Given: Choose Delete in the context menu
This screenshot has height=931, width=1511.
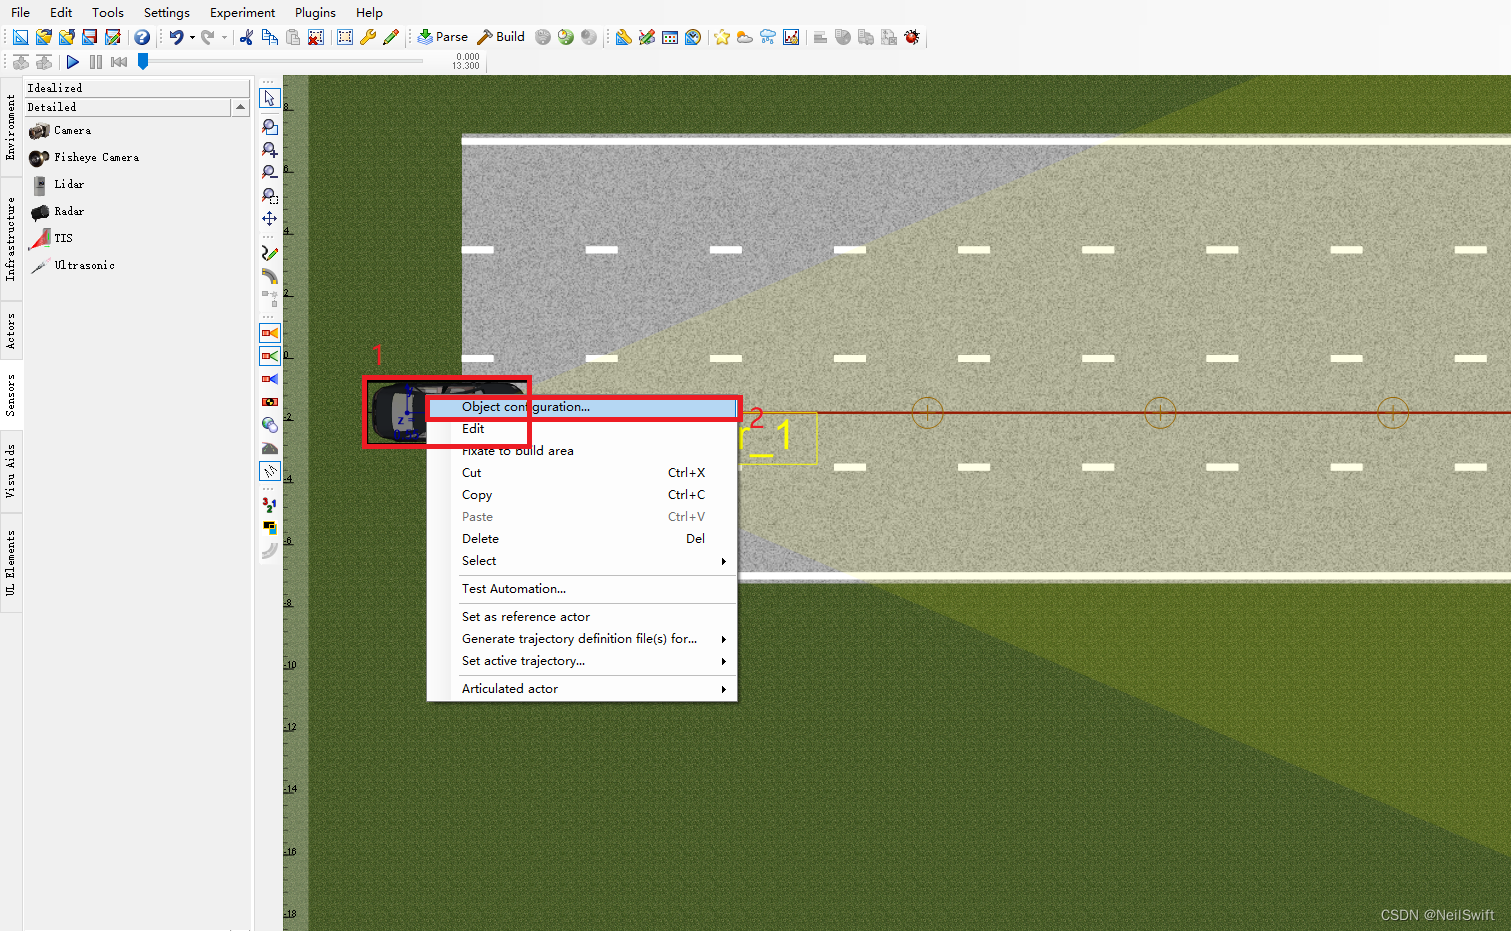Looking at the screenshot, I should pos(582,539).
